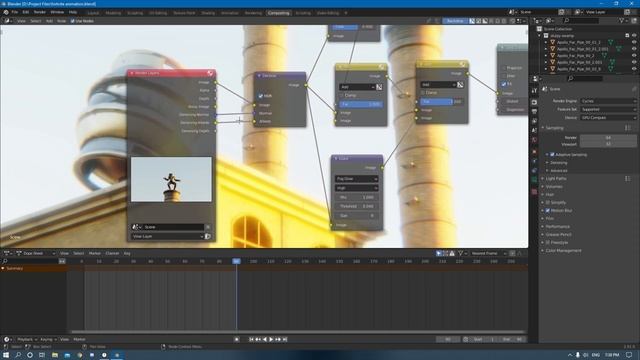Toggle Adaptive Sampling checkbox
This screenshot has width=640, height=360.
(x=552, y=155)
